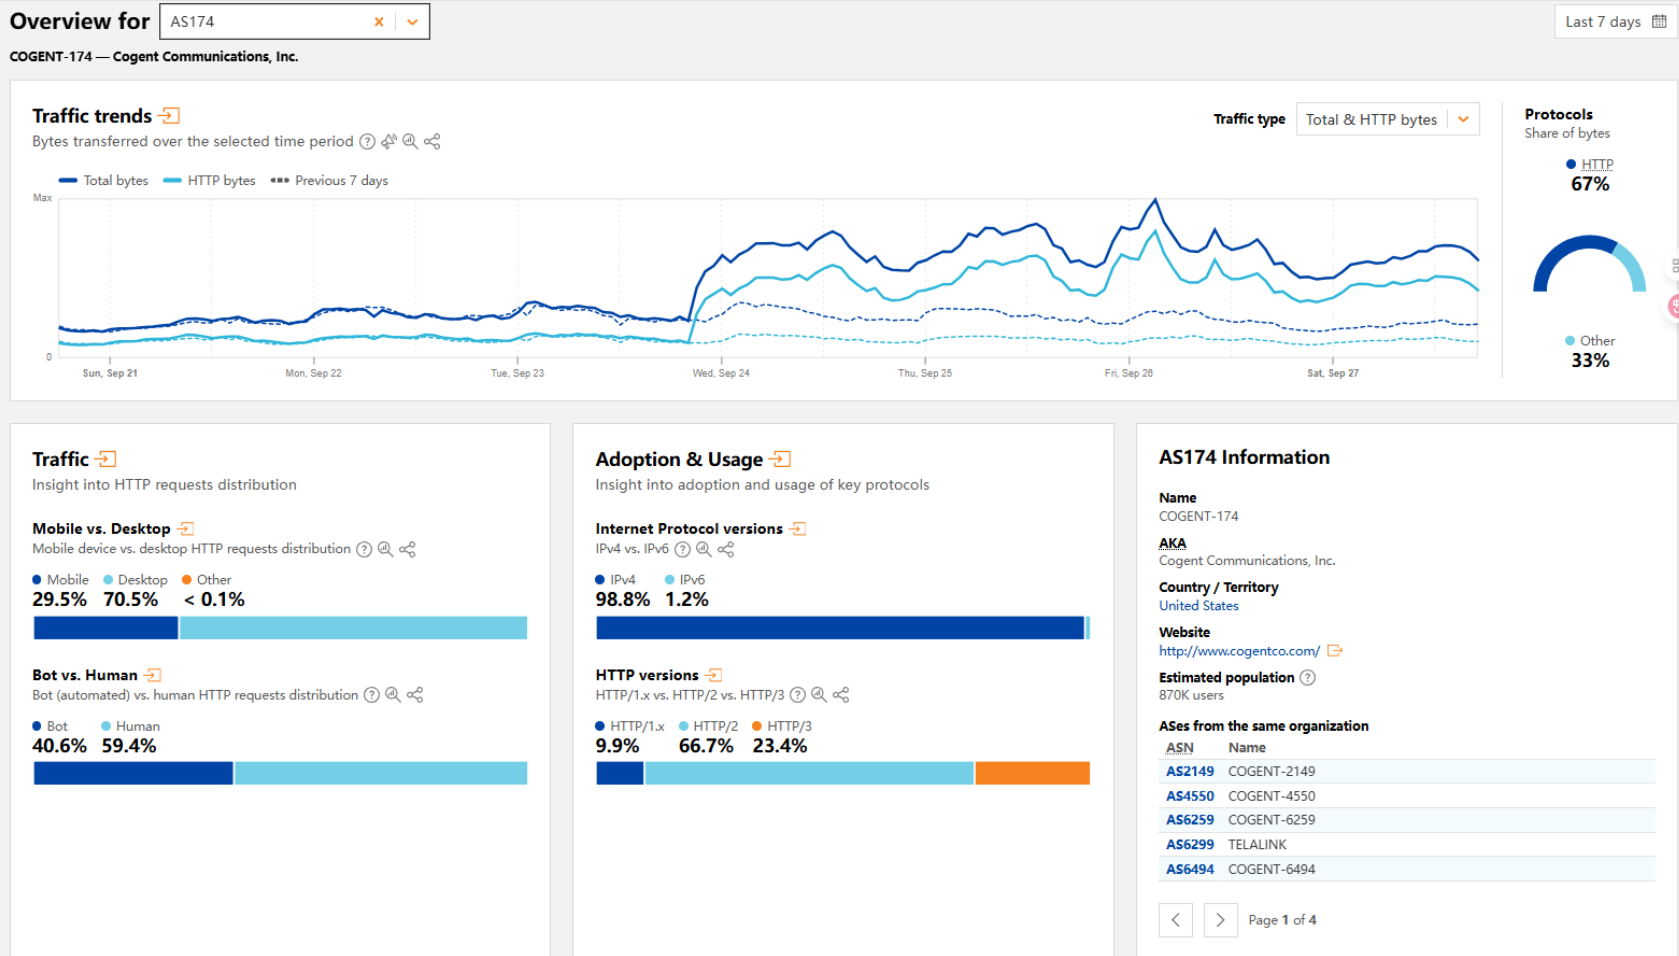Viewport: 1679px width, 956px height.
Task: Open the cogentco.com website link
Action: coord(1239,651)
